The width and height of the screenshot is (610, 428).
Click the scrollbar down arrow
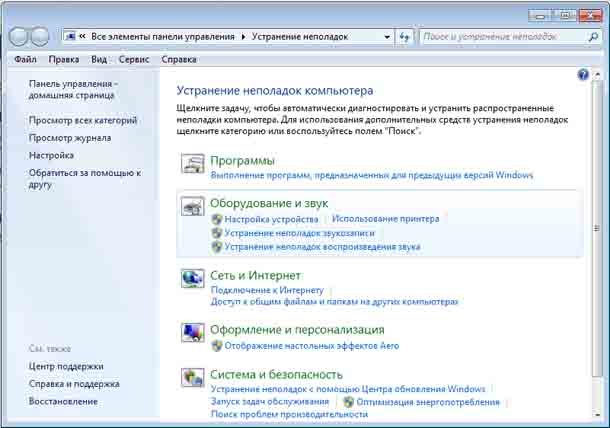click(x=597, y=415)
